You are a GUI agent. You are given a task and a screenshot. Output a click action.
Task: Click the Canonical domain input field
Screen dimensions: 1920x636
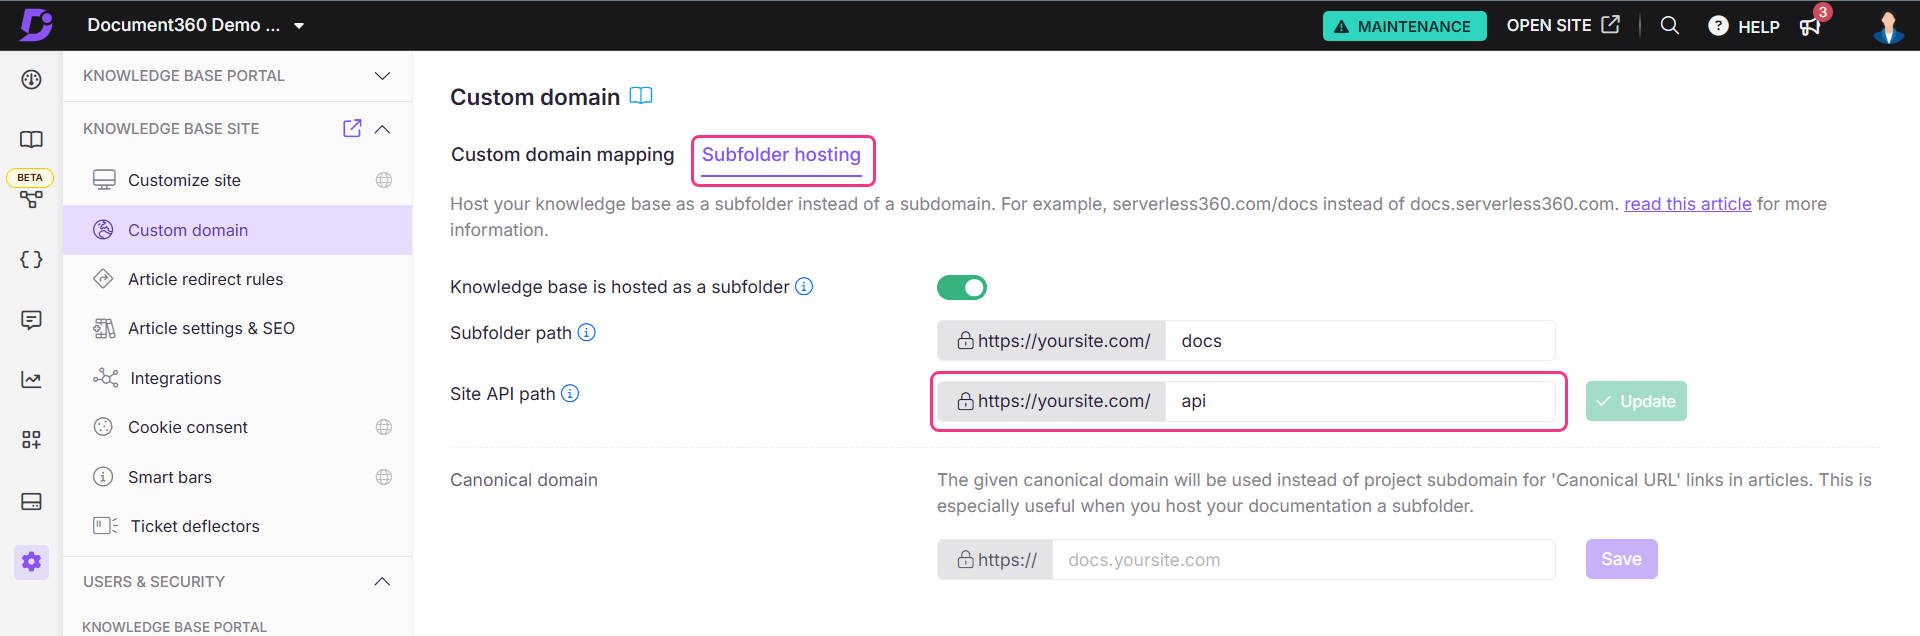[1303, 560]
